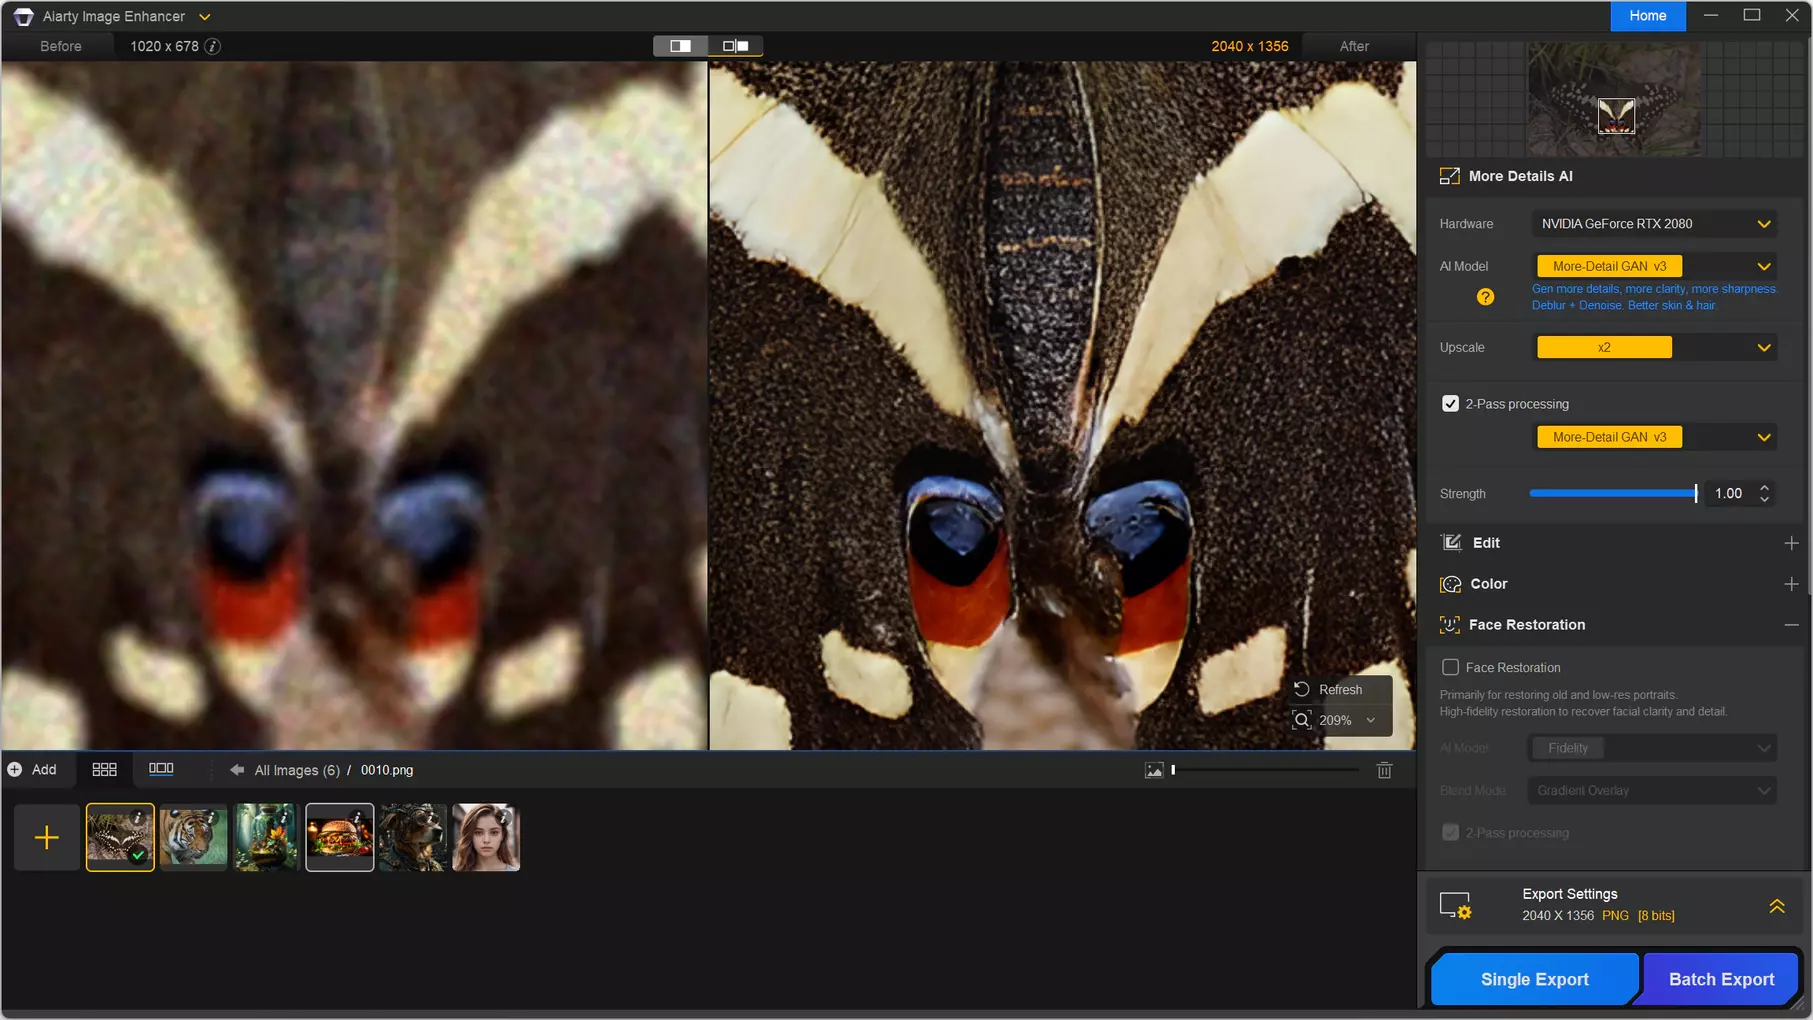
Task: Expand the Color section plus
Action: 1791,584
